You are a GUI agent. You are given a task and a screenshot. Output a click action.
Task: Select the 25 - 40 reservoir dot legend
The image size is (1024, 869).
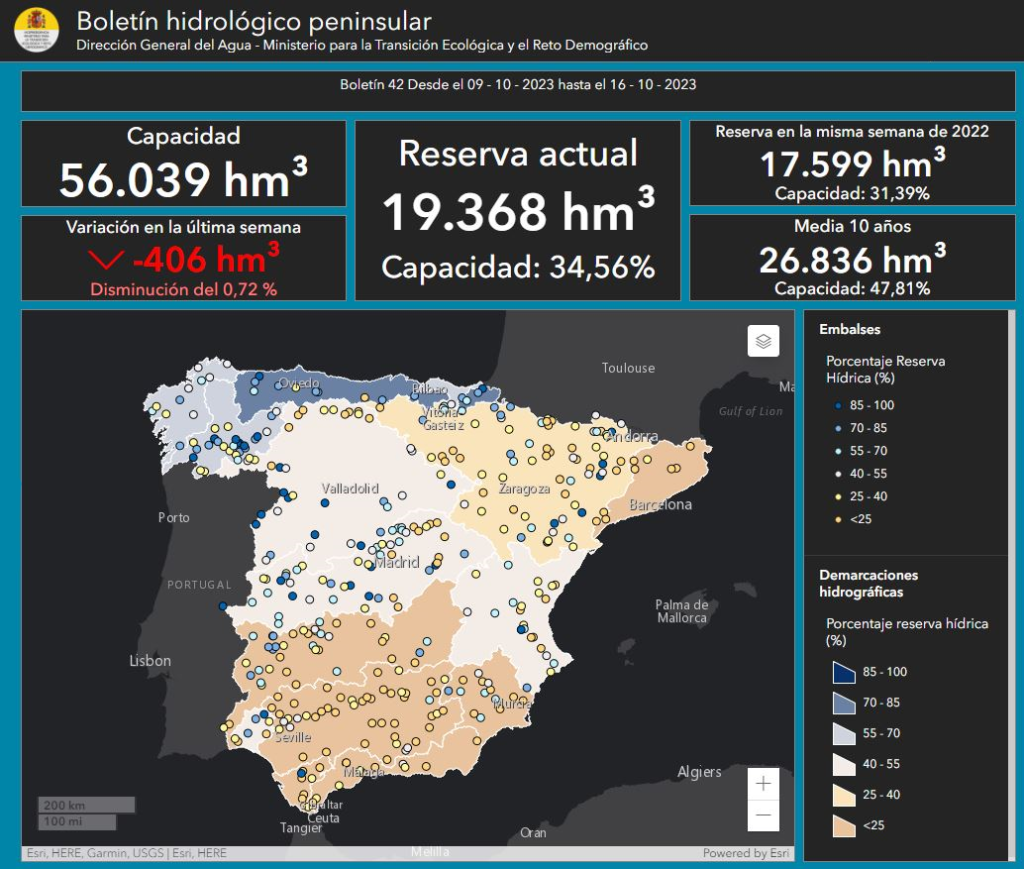838,497
